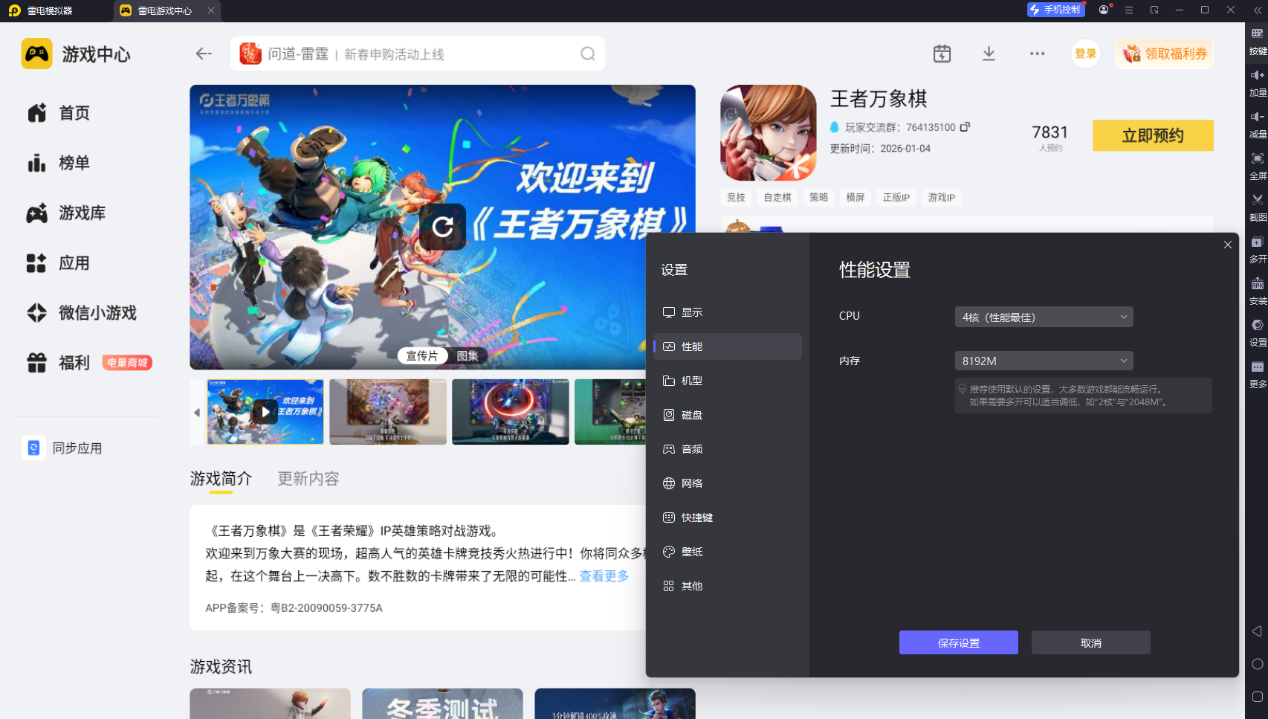Click the 保存设置 button
The width and height of the screenshot is (1268, 719).
pos(958,643)
